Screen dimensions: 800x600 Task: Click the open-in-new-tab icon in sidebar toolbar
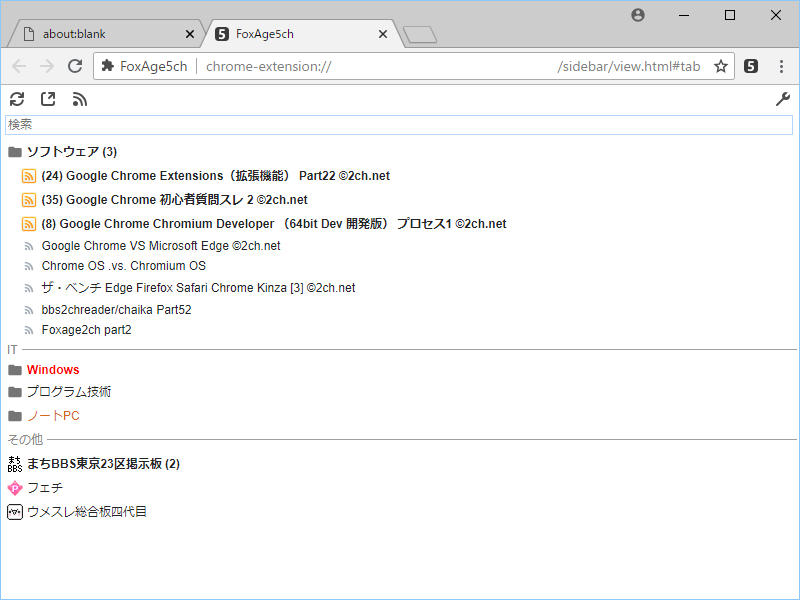click(48, 99)
